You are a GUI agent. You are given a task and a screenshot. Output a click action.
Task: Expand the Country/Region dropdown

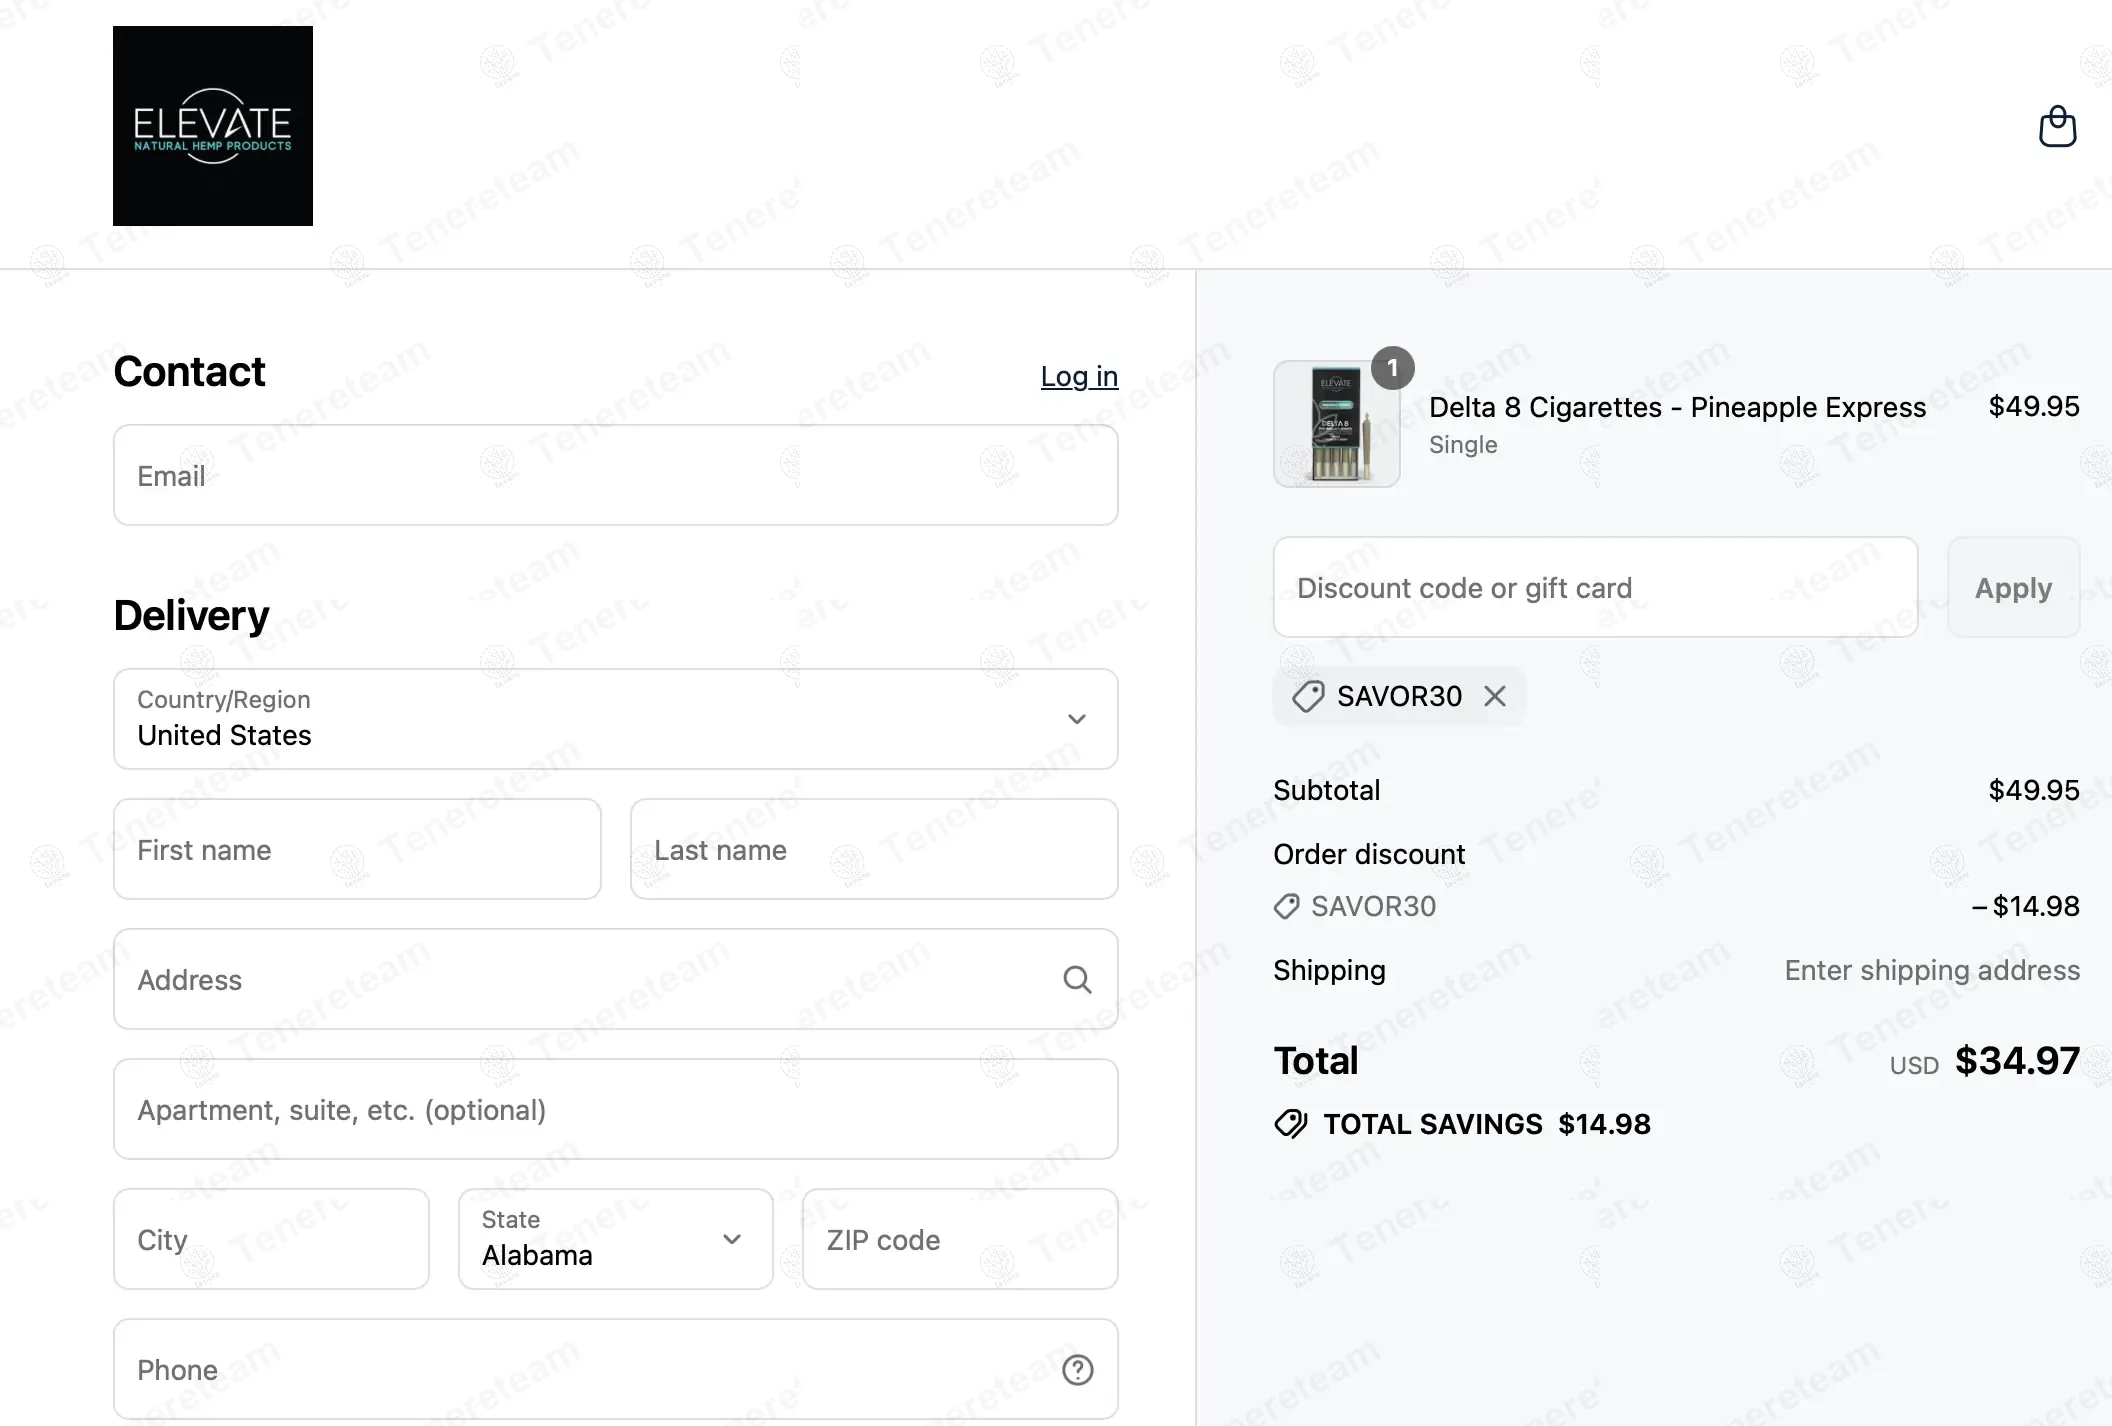(x=615, y=719)
